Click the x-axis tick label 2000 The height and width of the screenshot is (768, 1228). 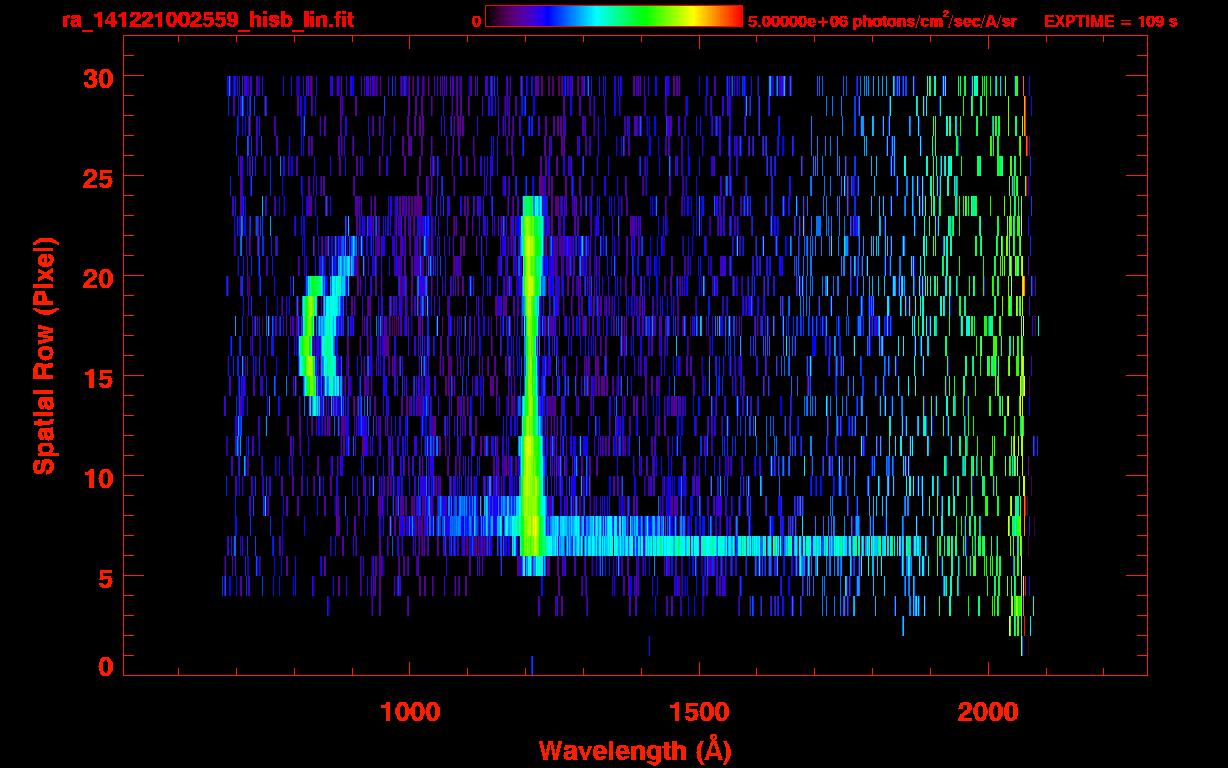tap(988, 712)
